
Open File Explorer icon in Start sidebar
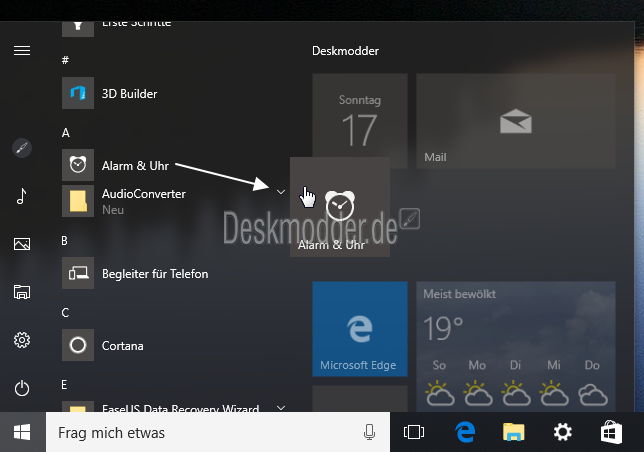tap(22, 292)
